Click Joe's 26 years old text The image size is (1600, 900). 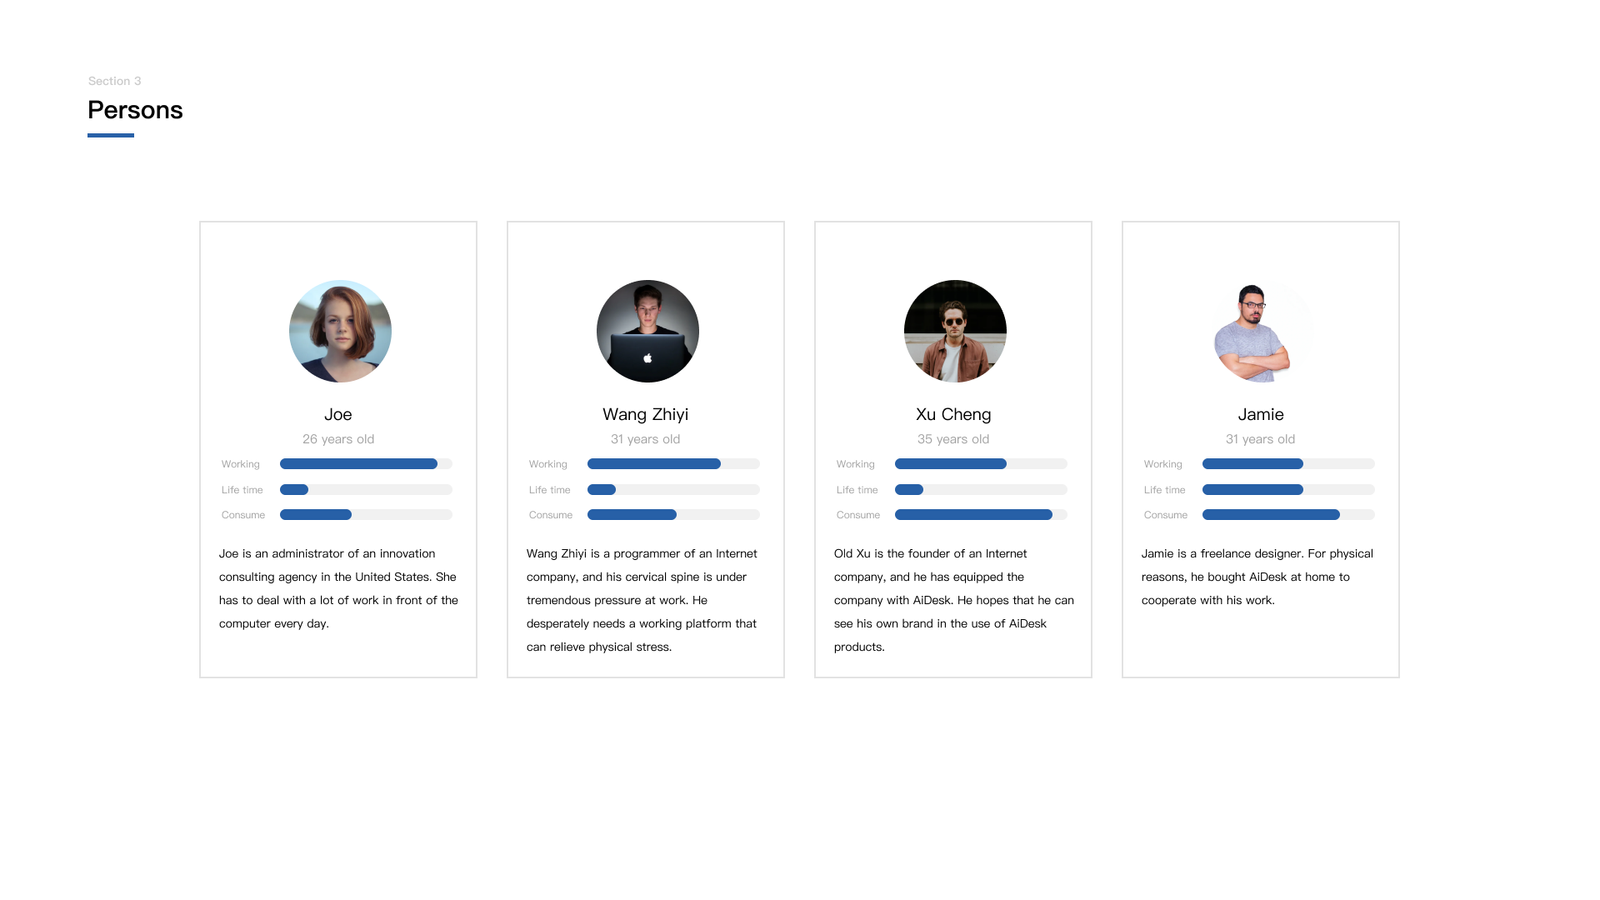coord(338,439)
